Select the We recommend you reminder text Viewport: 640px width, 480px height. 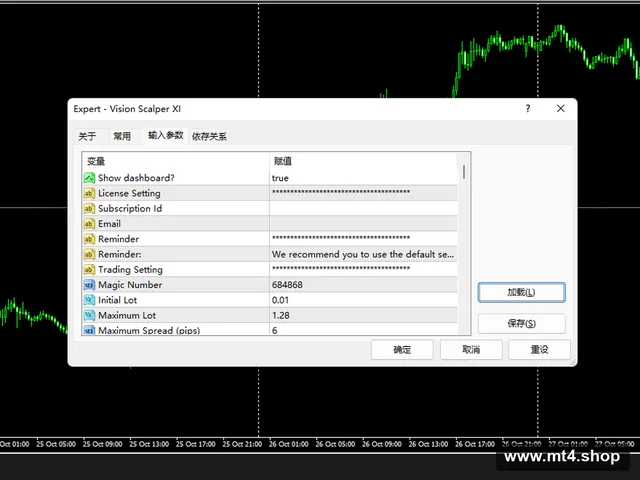point(363,254)
